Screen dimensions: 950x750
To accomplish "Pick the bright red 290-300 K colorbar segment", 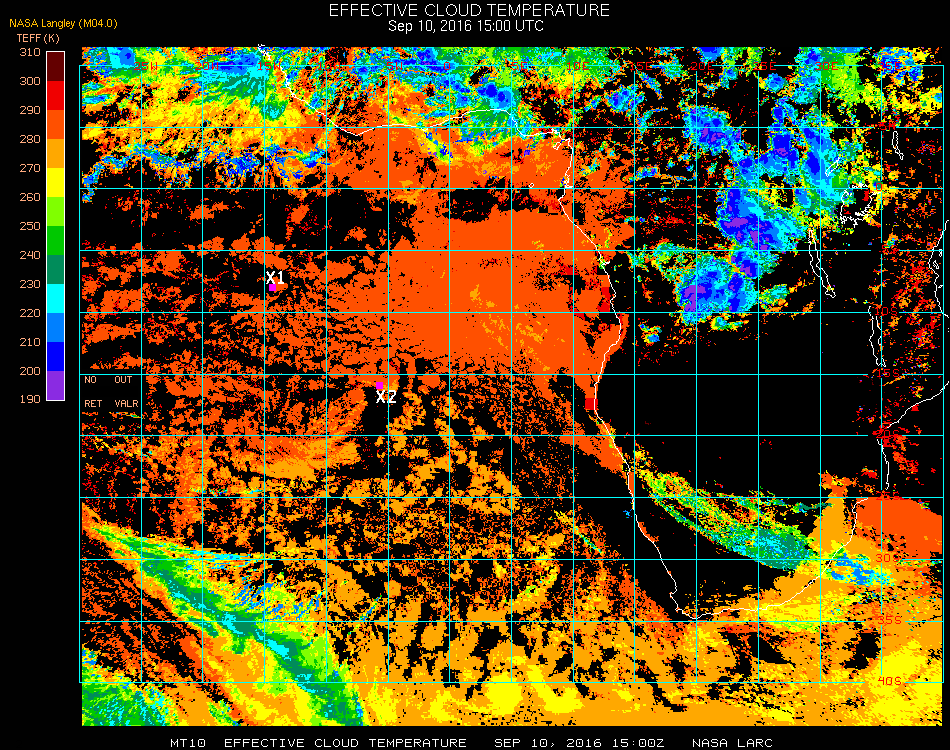I will pyautogui.click(x=55, y=95).
